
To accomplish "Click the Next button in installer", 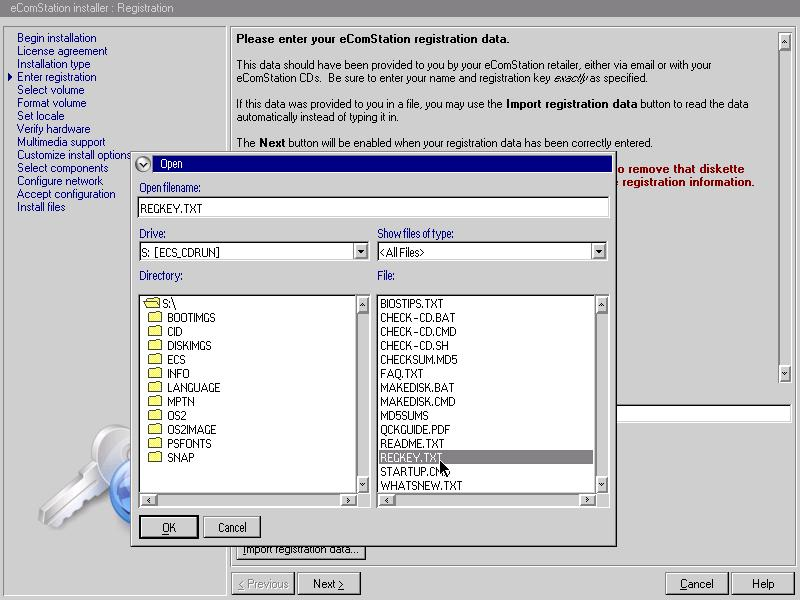I will pyautogui.click(x=329, y=584).
